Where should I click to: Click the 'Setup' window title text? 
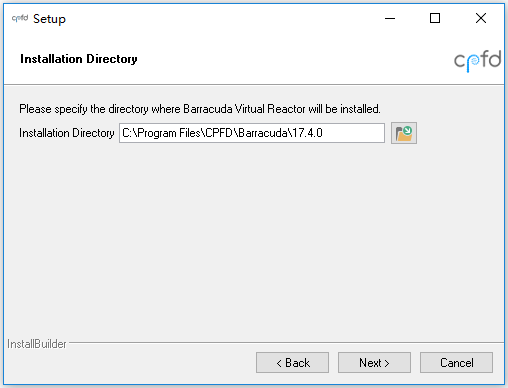[x=49, y=19]
